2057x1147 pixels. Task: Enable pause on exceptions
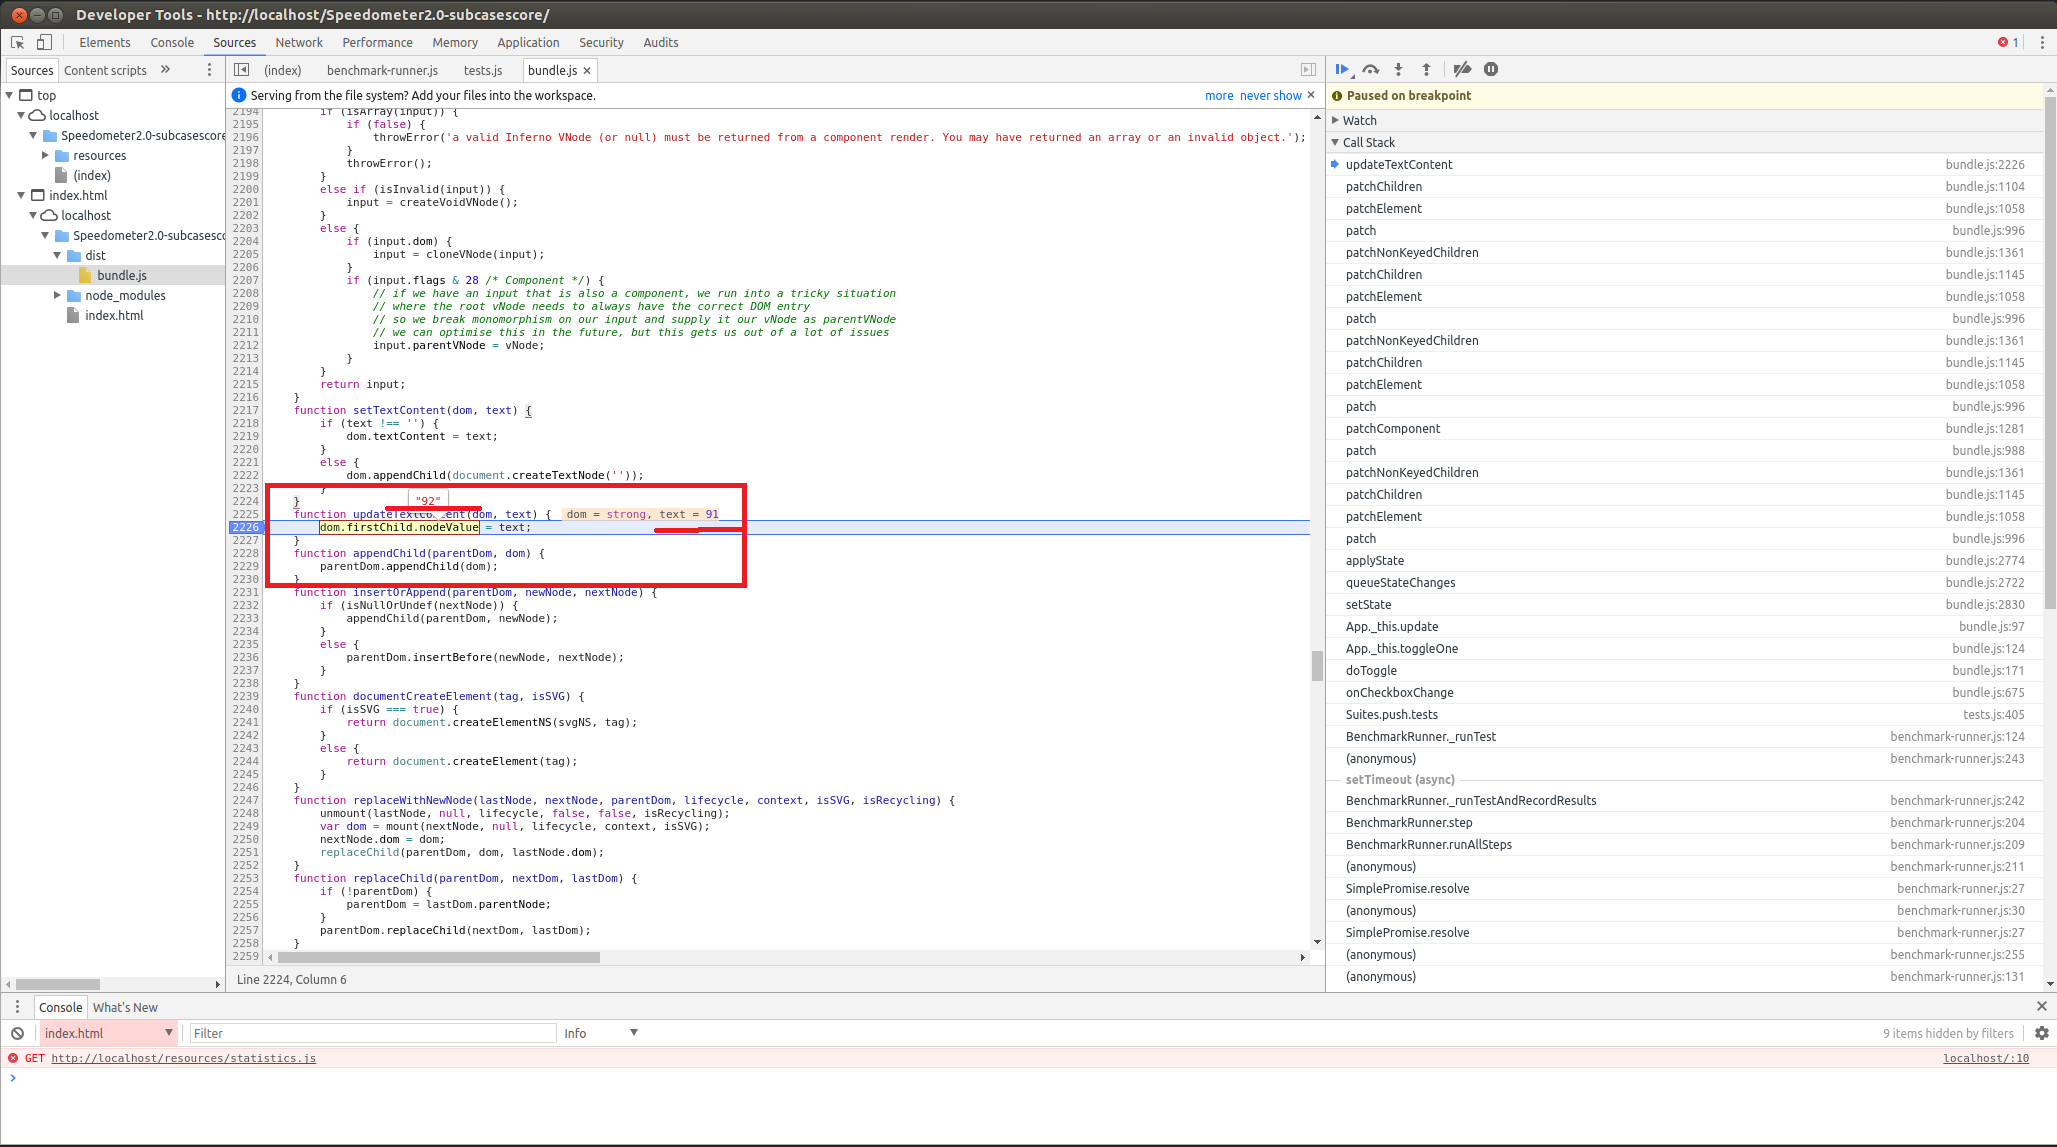(x=1491, y=69)
